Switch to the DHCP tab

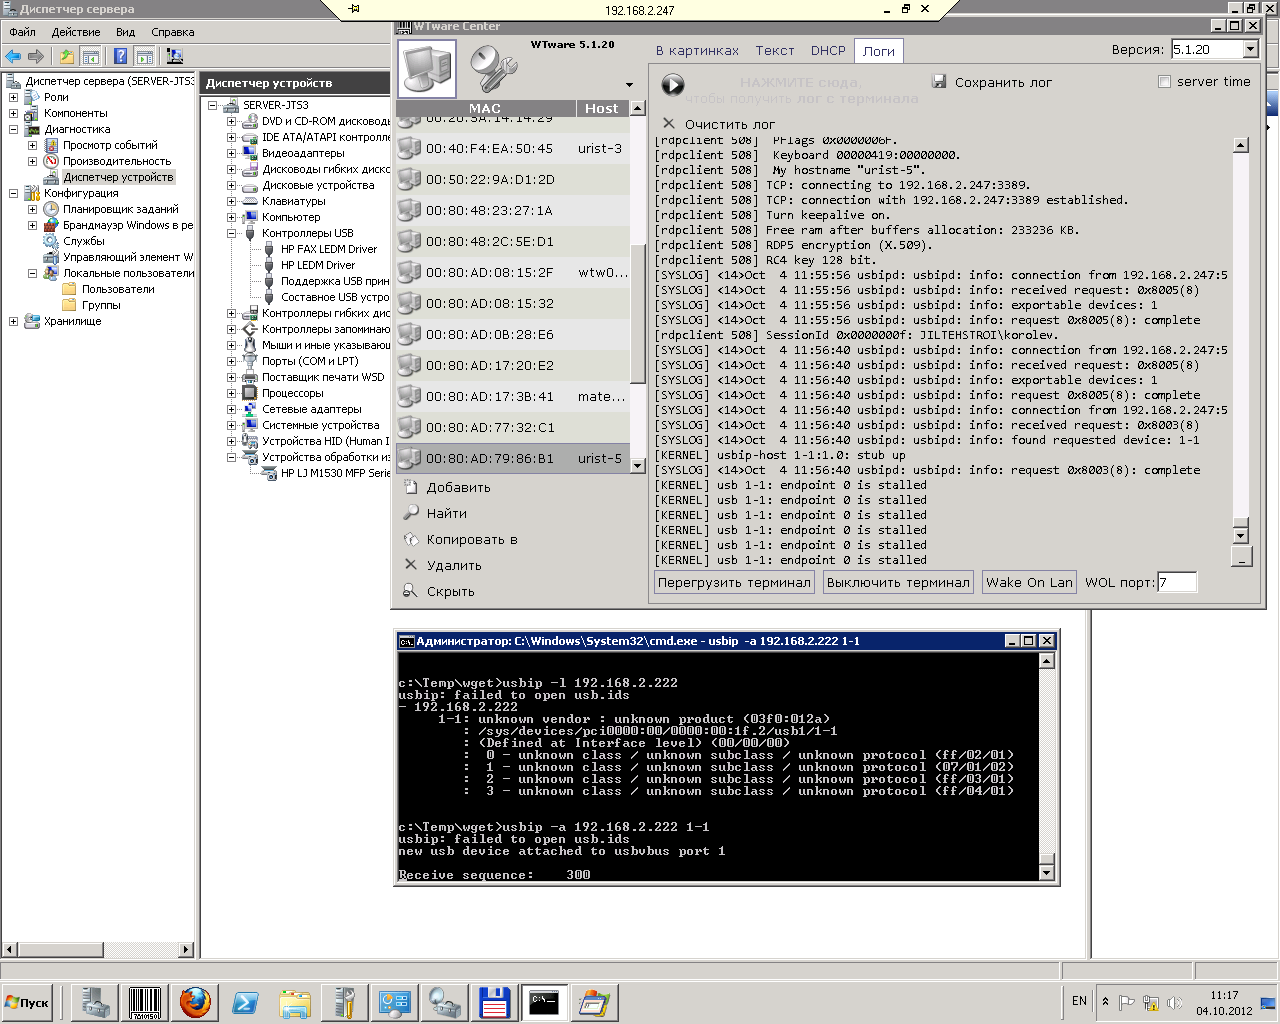tap(830, 50)
